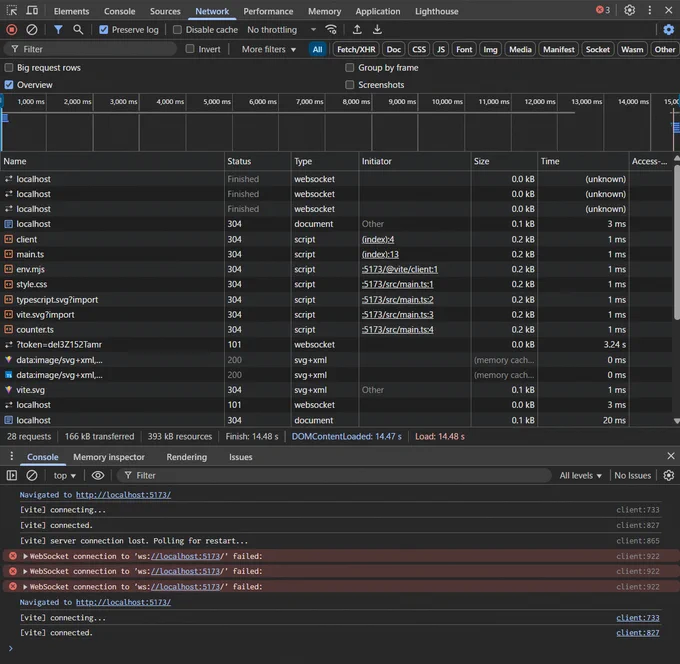Click the 5,000 ms overview timeline marker
680x664 pixels.
[217, 101]
